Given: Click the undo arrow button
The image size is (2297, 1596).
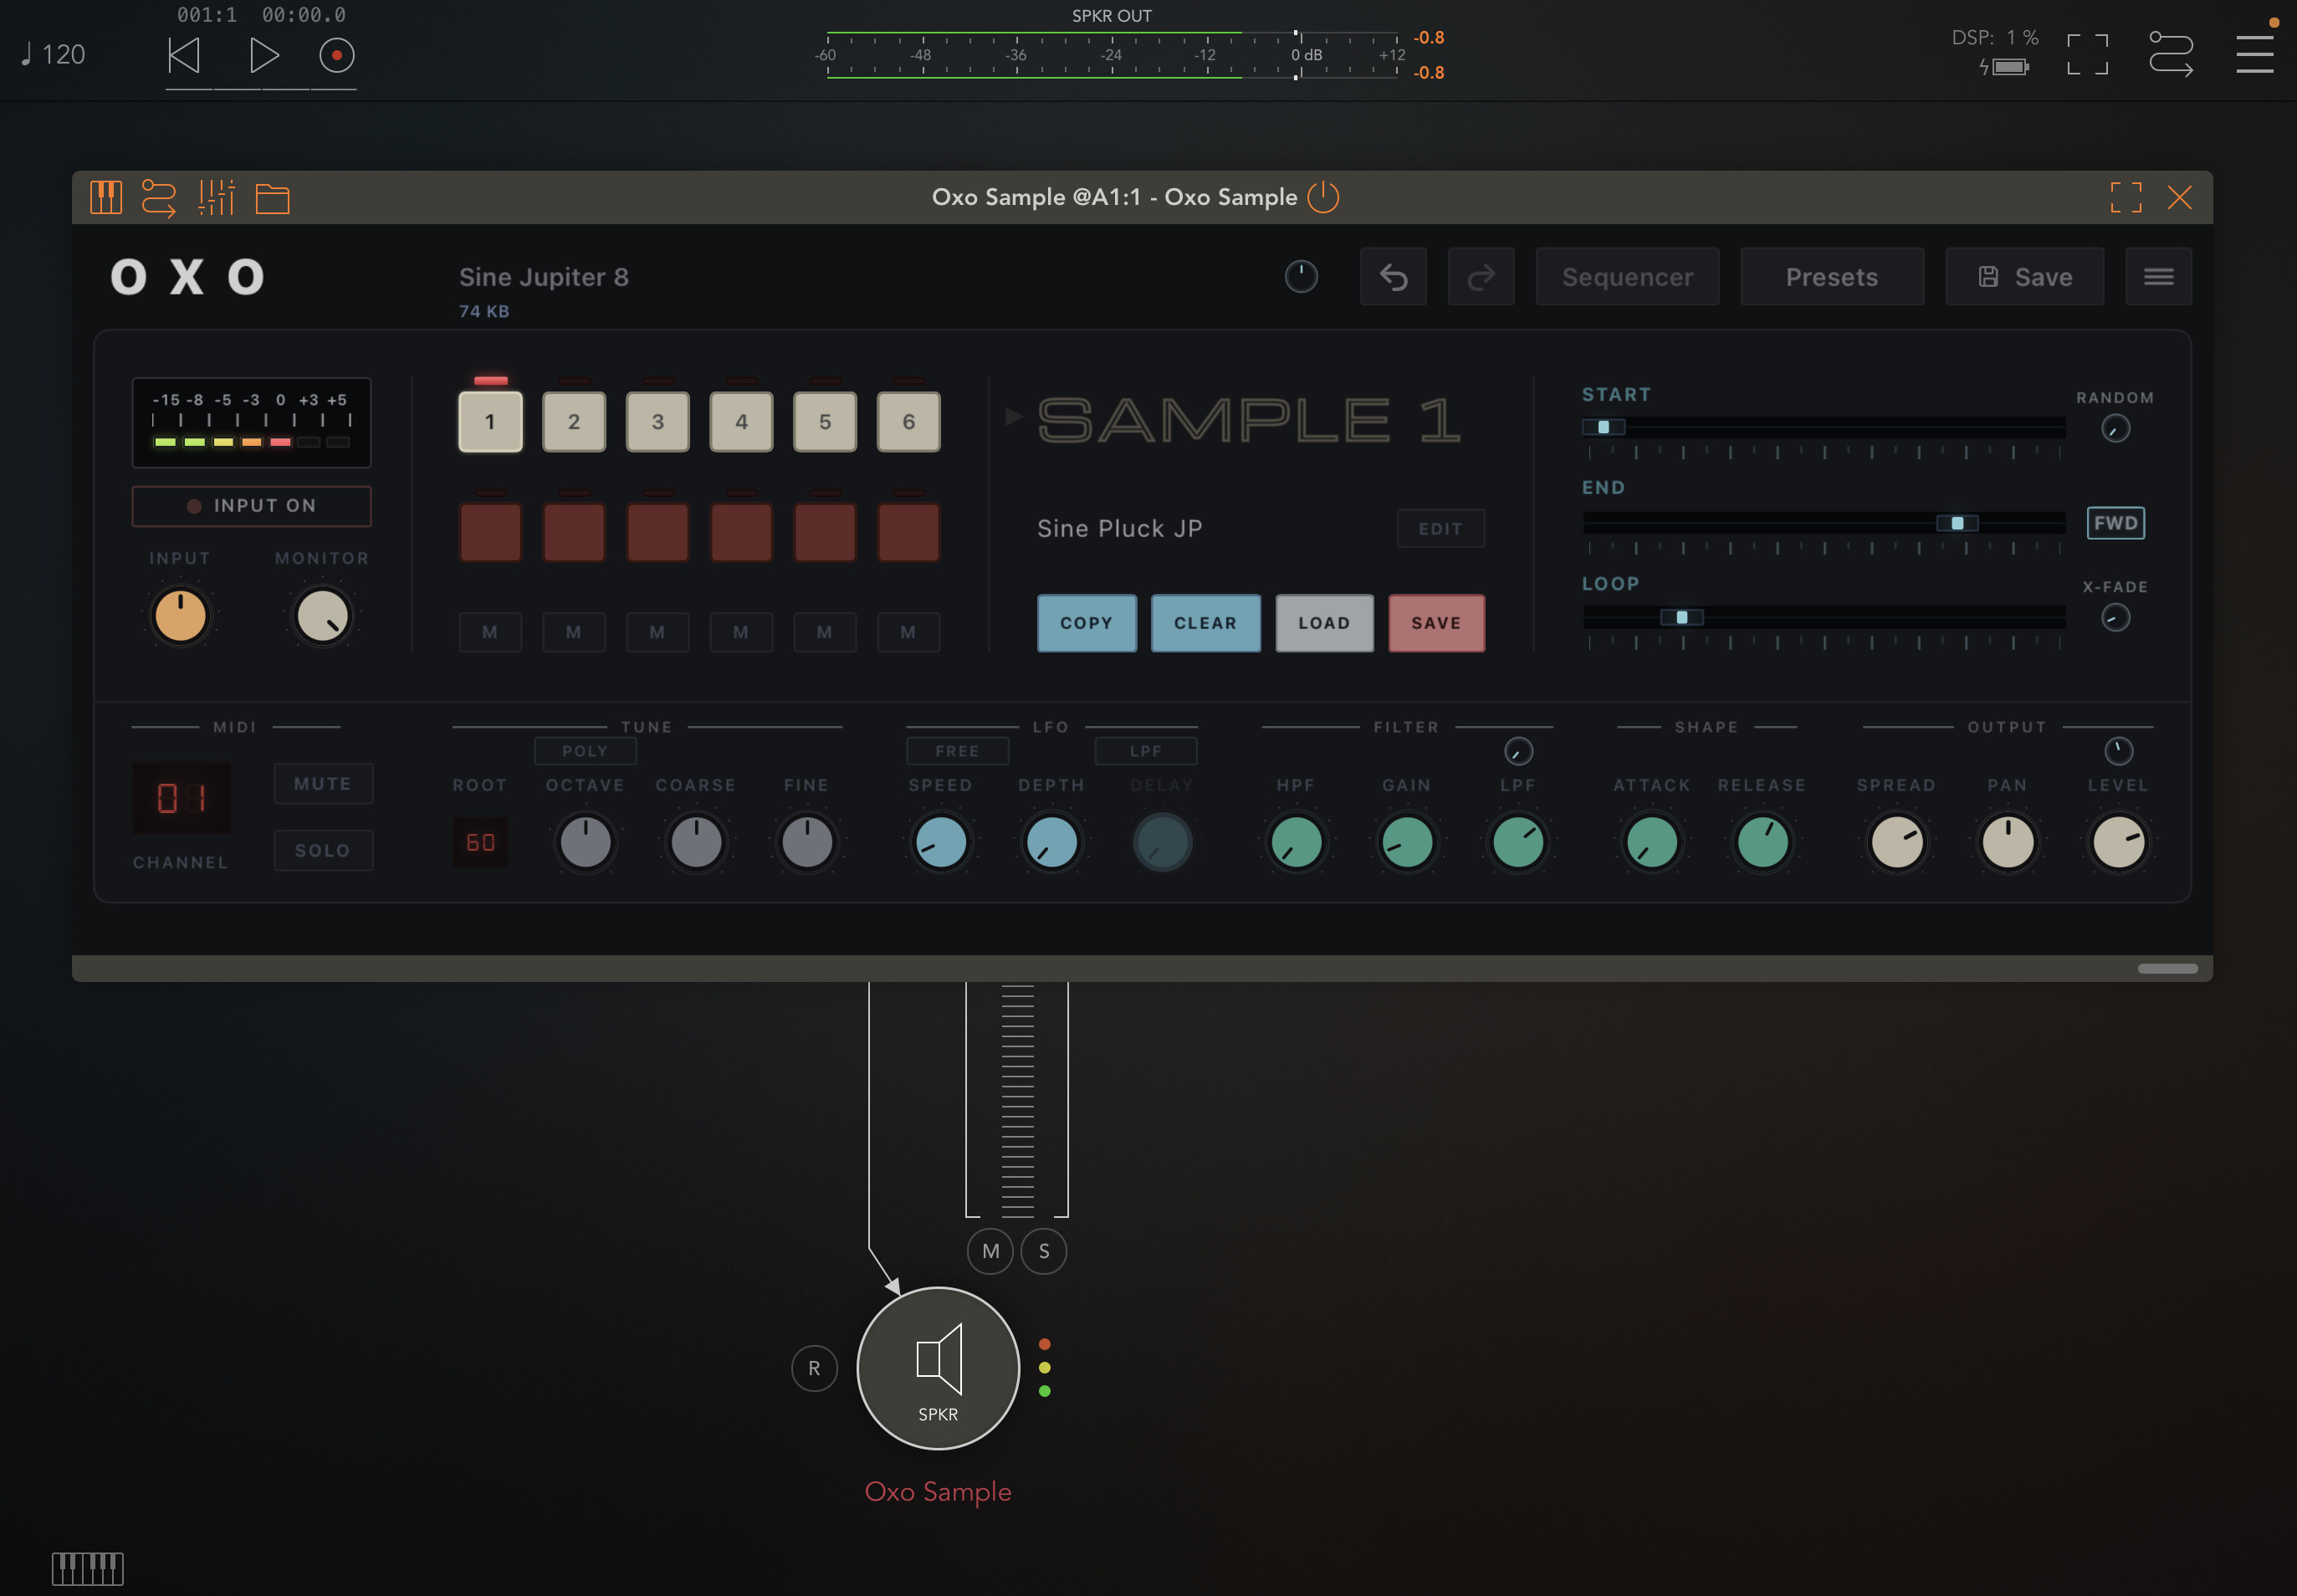Looking at the screenshot, I should click(x=1393, y=277).
